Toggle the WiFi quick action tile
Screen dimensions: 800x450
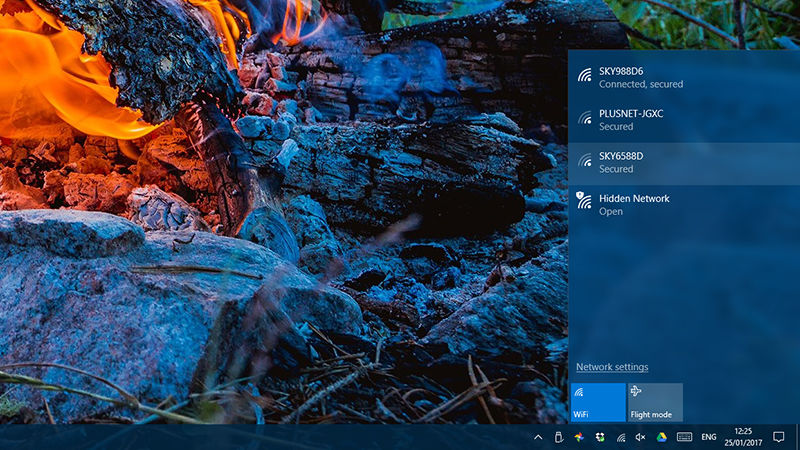598,403
